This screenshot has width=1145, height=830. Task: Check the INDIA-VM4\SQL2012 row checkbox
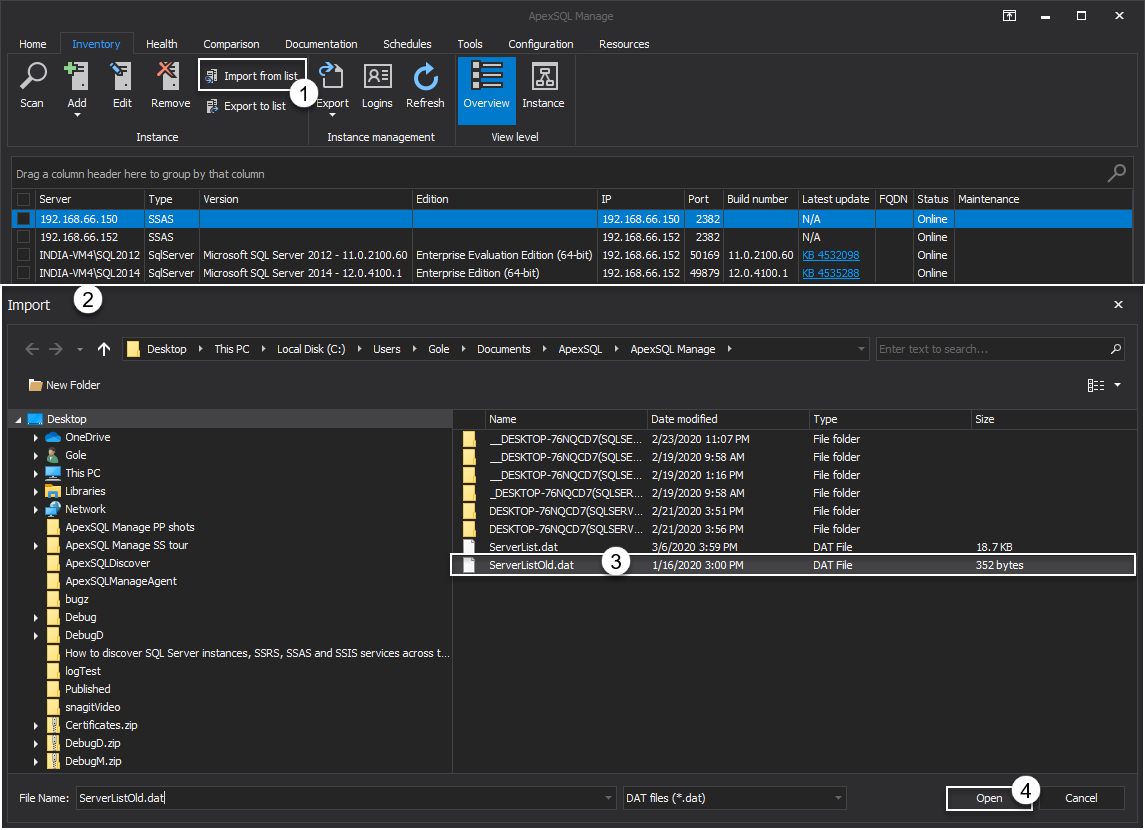[x=24, y=255]
